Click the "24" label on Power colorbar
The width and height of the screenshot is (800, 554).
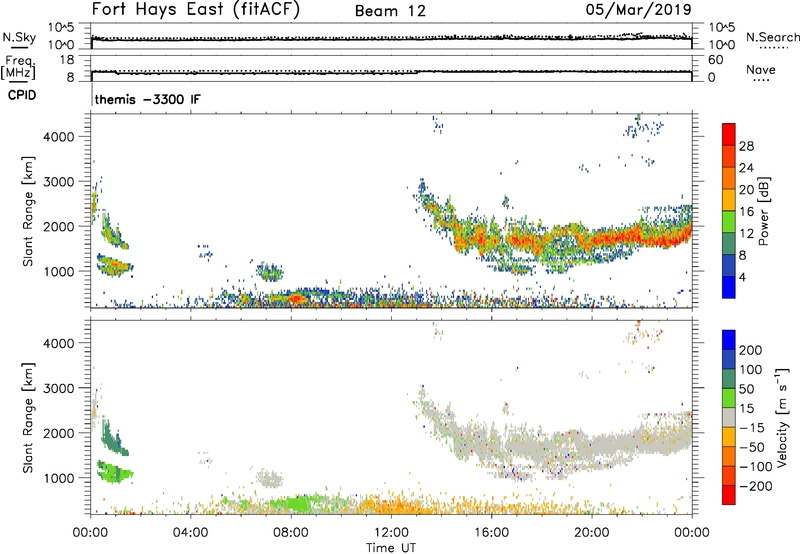pyautogui.click(x=746, y=168)
